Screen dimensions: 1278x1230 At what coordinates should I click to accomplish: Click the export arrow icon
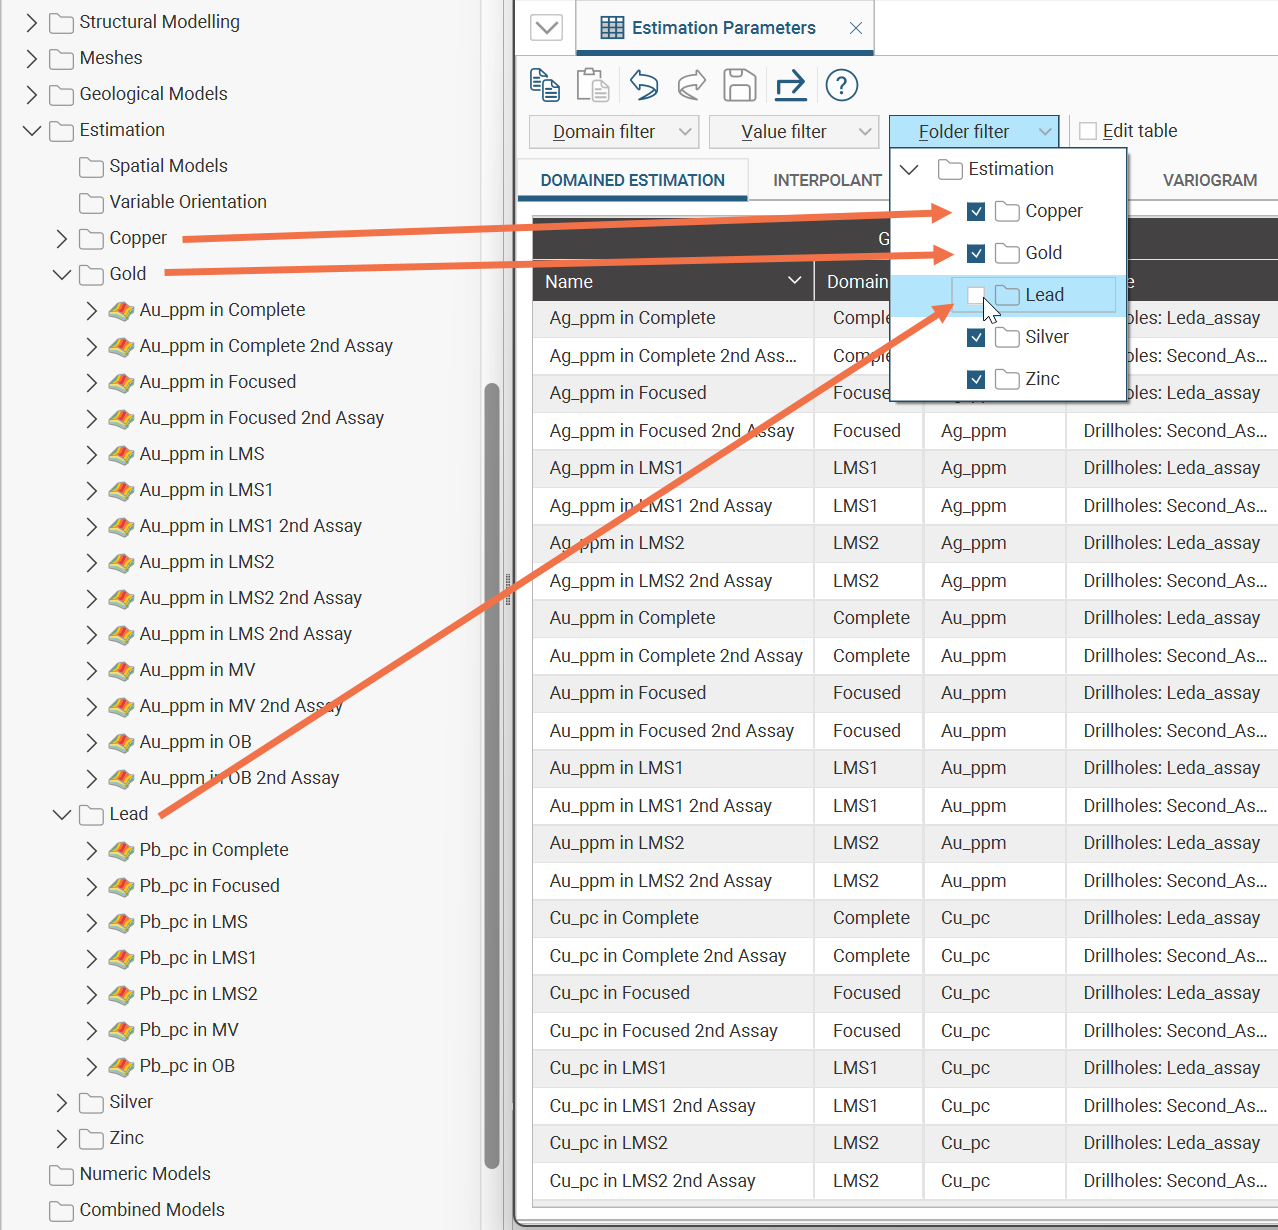pos(790,86)
